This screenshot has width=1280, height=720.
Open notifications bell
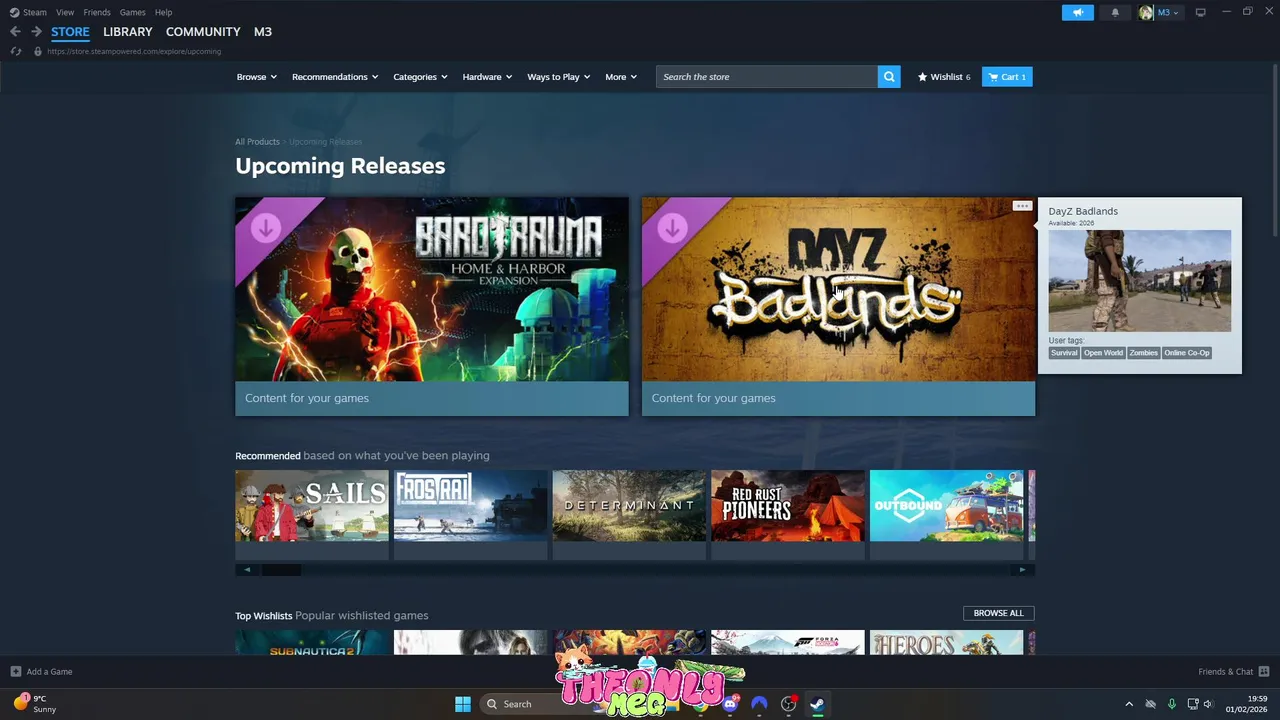(x=1115, y=12)
